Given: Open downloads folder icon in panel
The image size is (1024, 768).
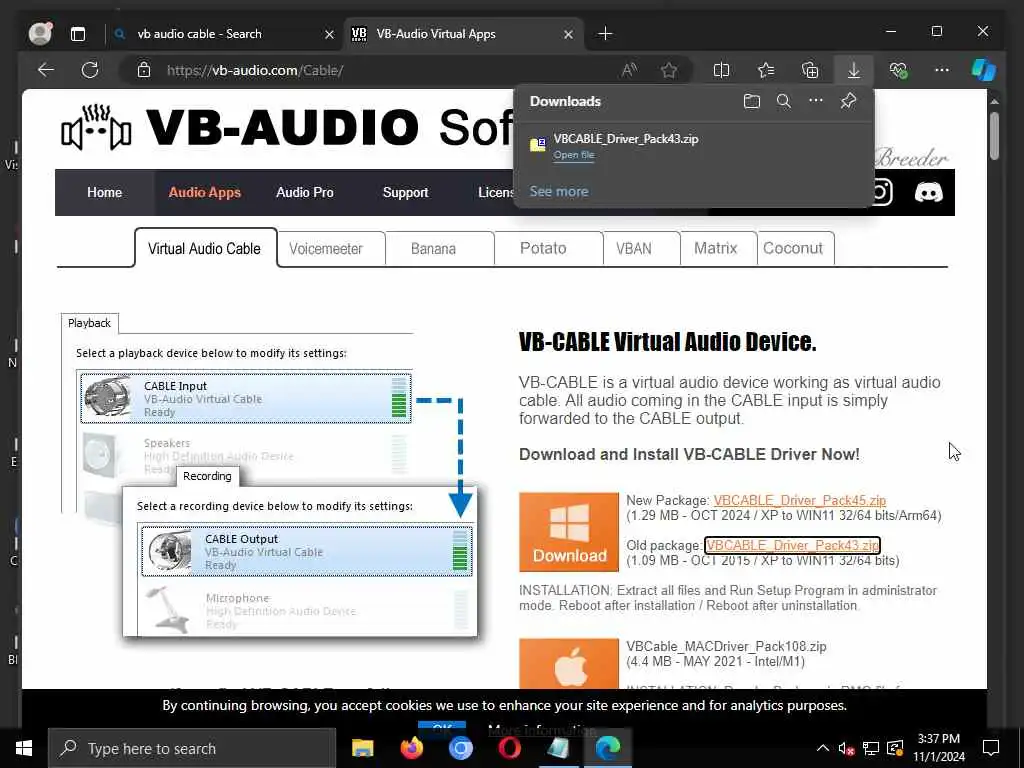Looking at the screenshot, I should (x=752, y=101).
